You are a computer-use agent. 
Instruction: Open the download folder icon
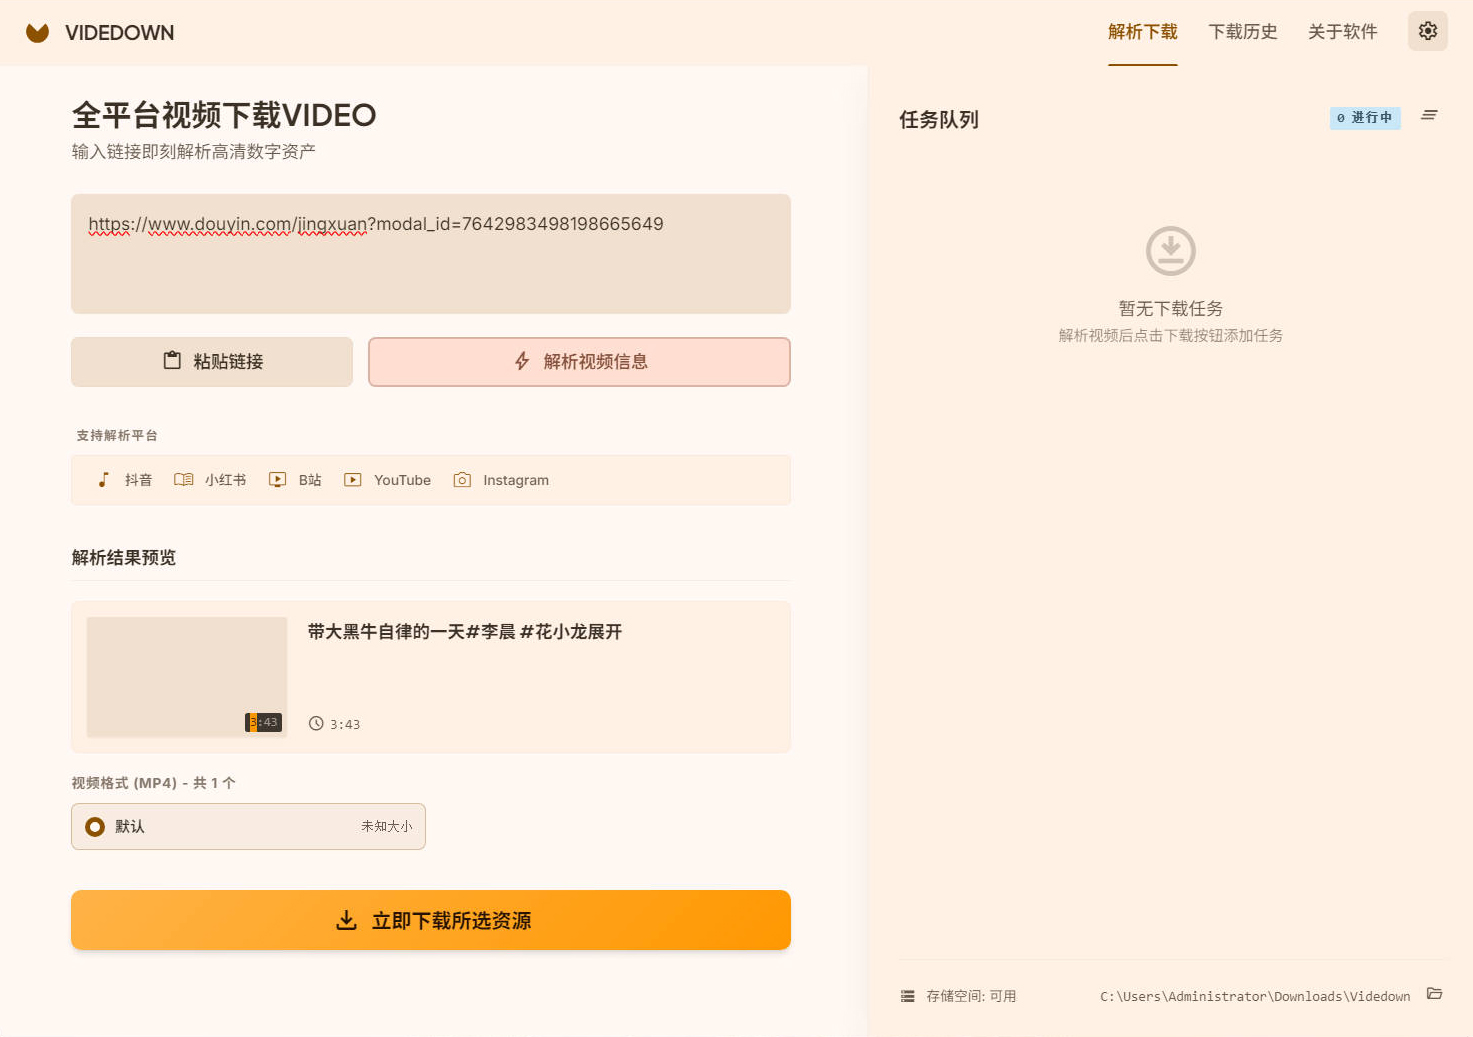click(x=1434, y=994)
